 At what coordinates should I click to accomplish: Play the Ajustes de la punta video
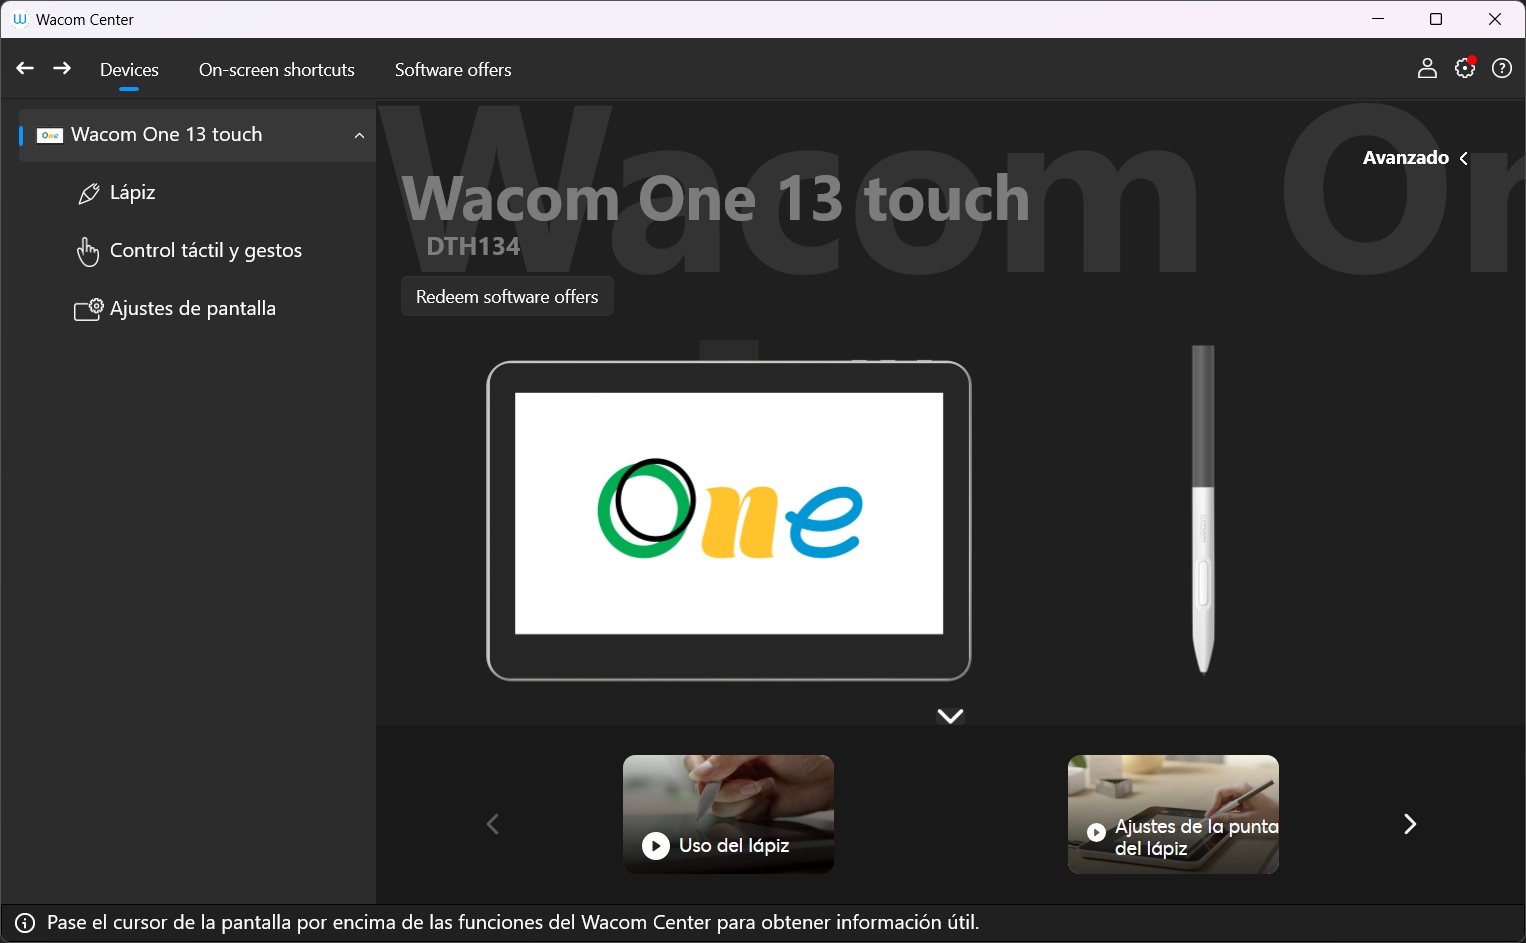(x=1097, y=832)
